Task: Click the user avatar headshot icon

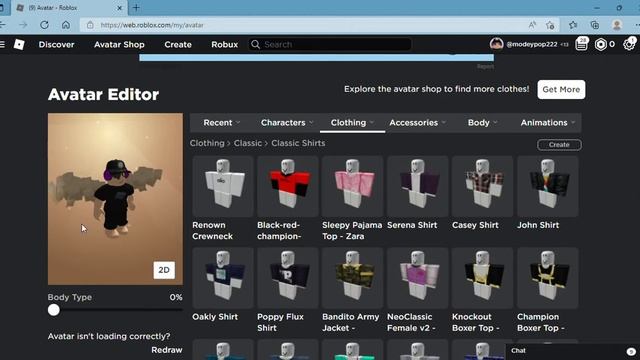Action: tap(496, 44)
